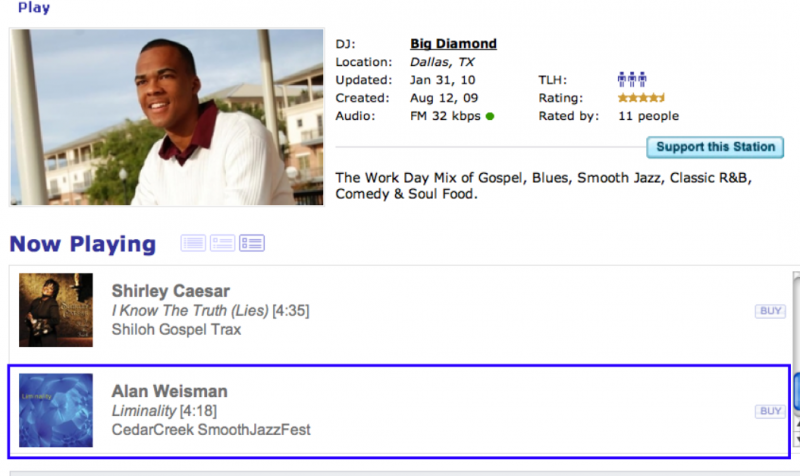Viewport: 800px width, 476px height.
Task: Click the Support this Station button
Action: [715, 147]
